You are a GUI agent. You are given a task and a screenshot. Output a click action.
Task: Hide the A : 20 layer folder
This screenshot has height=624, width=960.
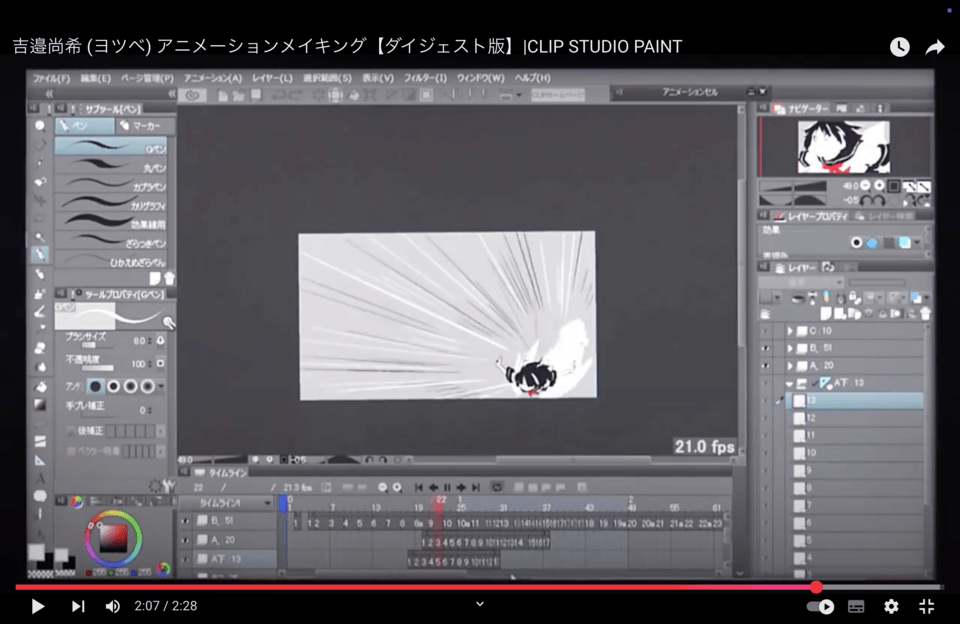[x=765, y=366]
